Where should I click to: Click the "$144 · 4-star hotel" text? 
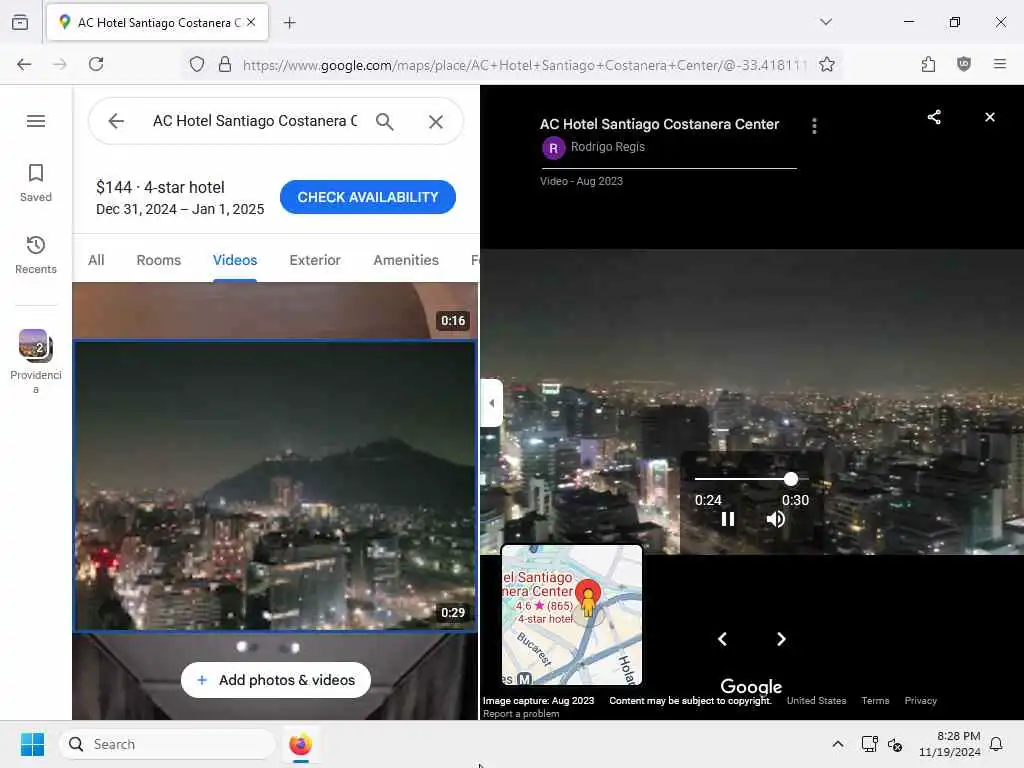pyautogui.click(x=161, y=187)
